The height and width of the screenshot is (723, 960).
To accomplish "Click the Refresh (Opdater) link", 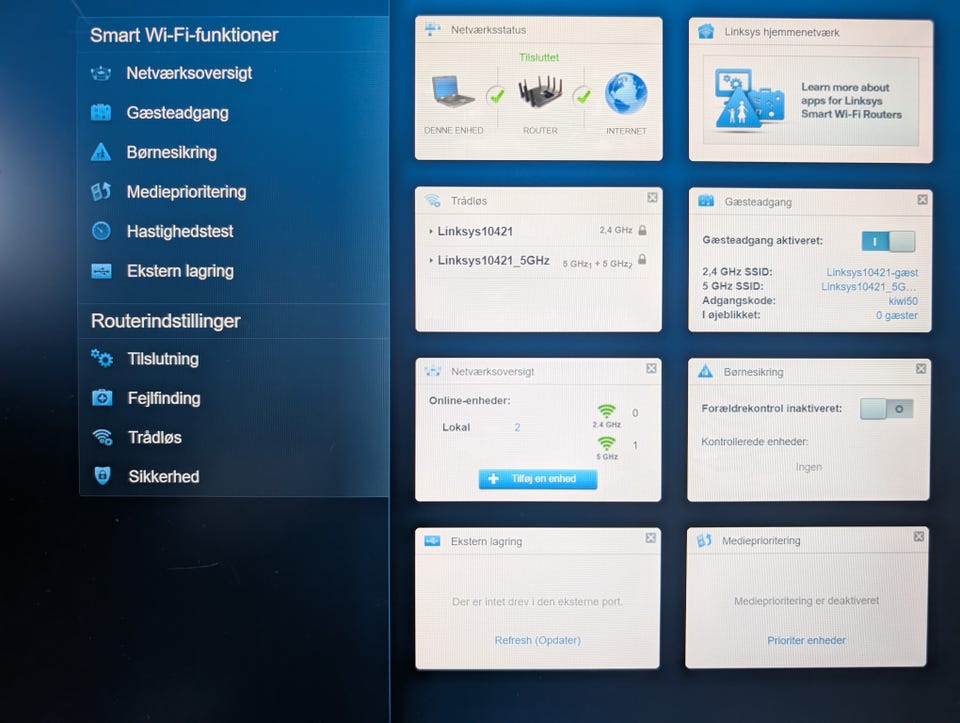I will (x=538, y=640).
